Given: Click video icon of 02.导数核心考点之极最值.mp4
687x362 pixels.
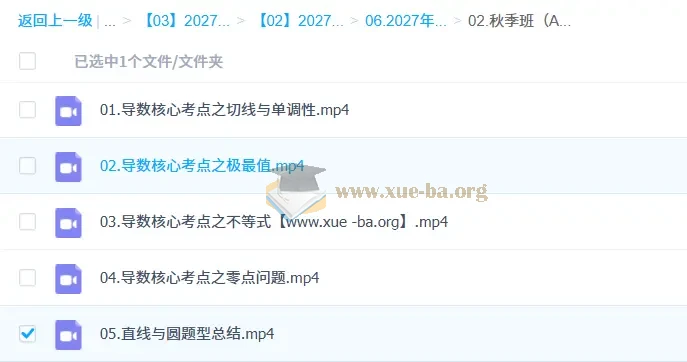Looking at the screenshot, I should (68, 167).
